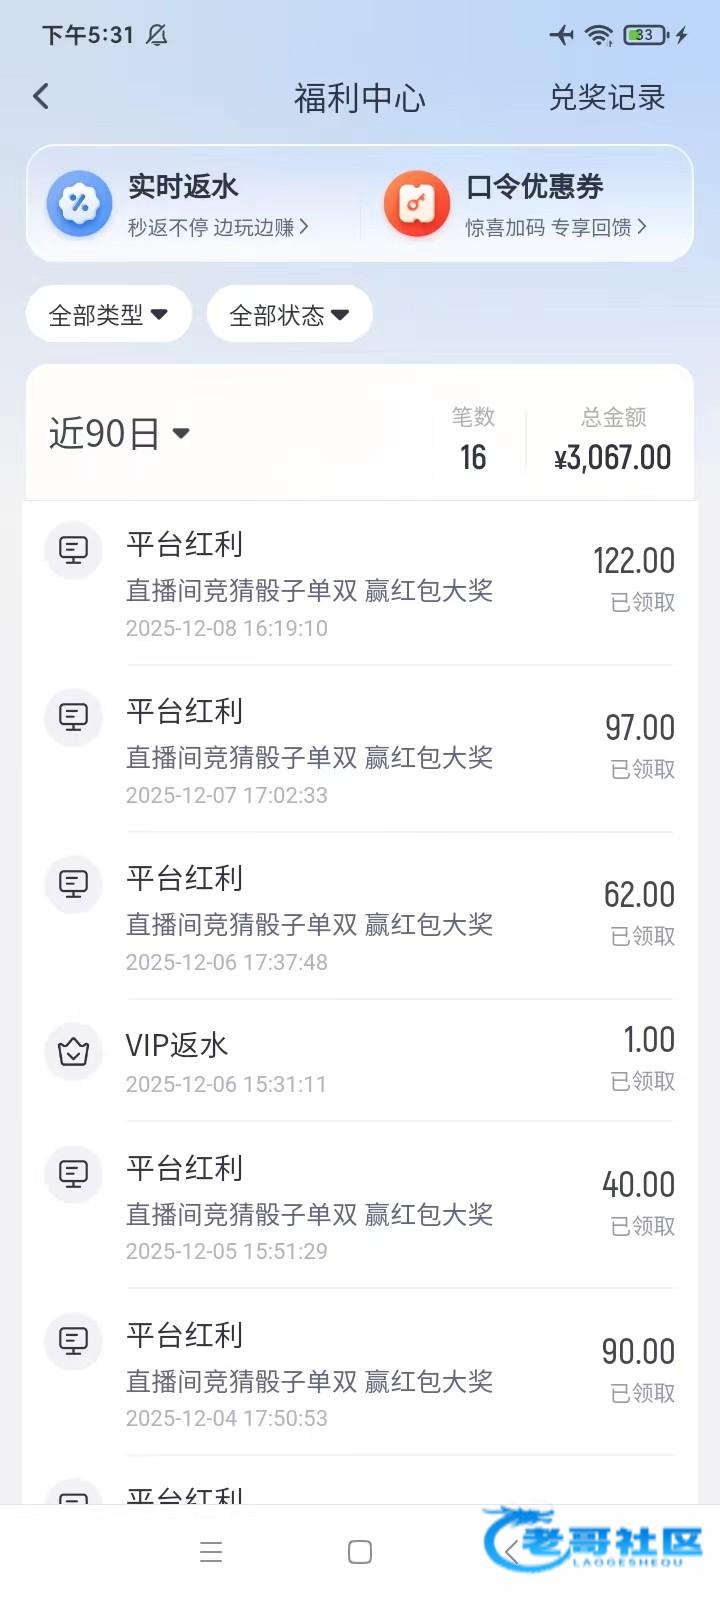Open the 口令优惠券 惊喜加码 link
Image resolution: width=720 pixels, height=1600 pixels.
[x=556, y=228]
